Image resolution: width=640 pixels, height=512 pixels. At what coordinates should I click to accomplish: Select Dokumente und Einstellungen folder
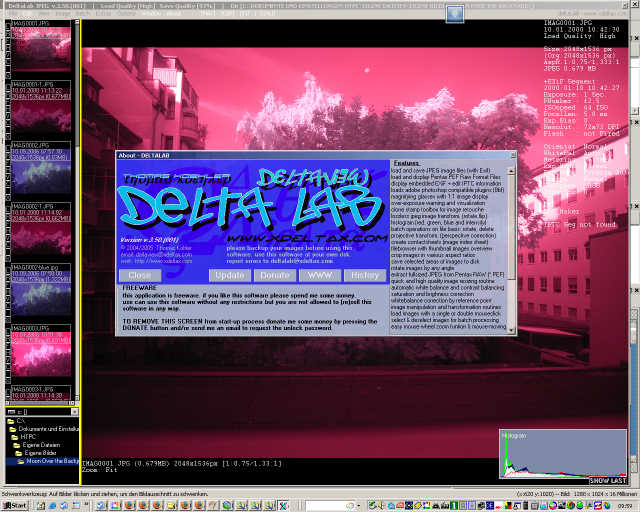(x=44, y=429)
